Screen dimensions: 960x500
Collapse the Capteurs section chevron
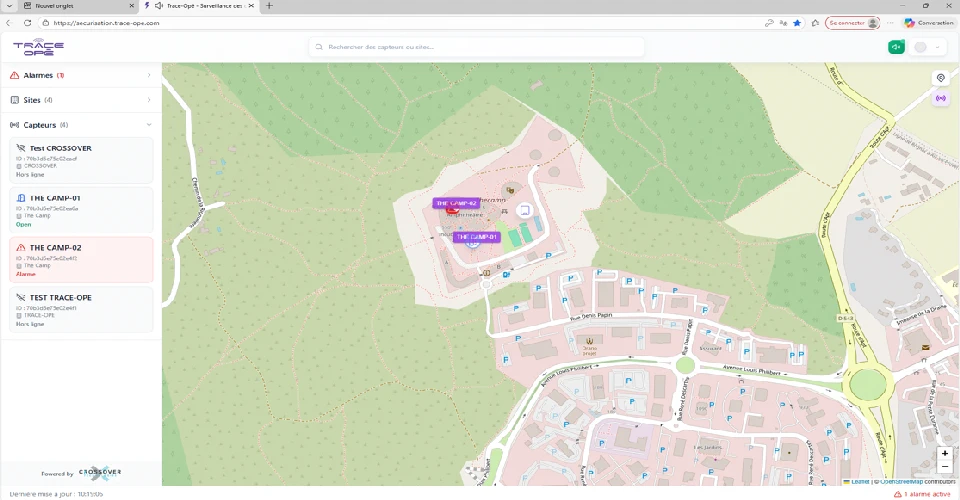[x=149, y=125]
